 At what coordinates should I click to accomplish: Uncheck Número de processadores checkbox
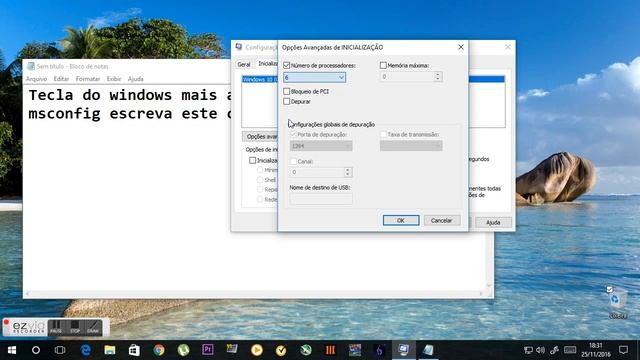click(x=287, y=65)
